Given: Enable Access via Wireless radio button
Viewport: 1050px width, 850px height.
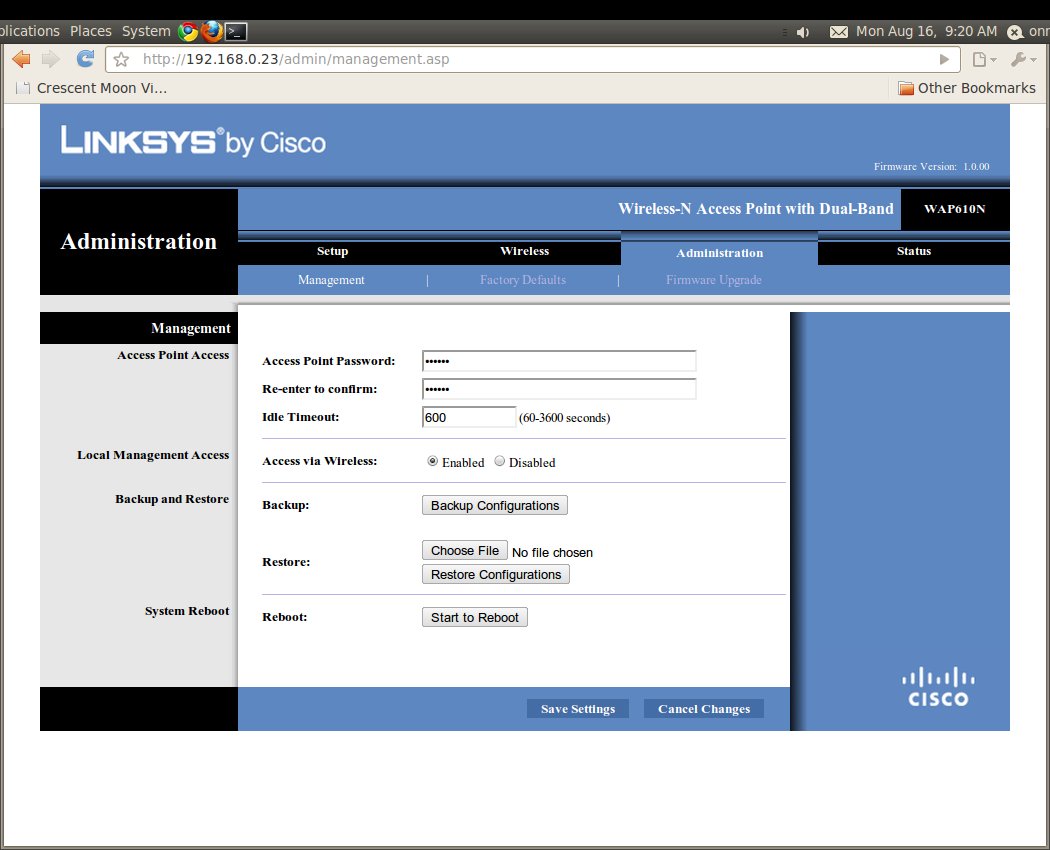Looking at the screenshot, I should pos(432,462).
